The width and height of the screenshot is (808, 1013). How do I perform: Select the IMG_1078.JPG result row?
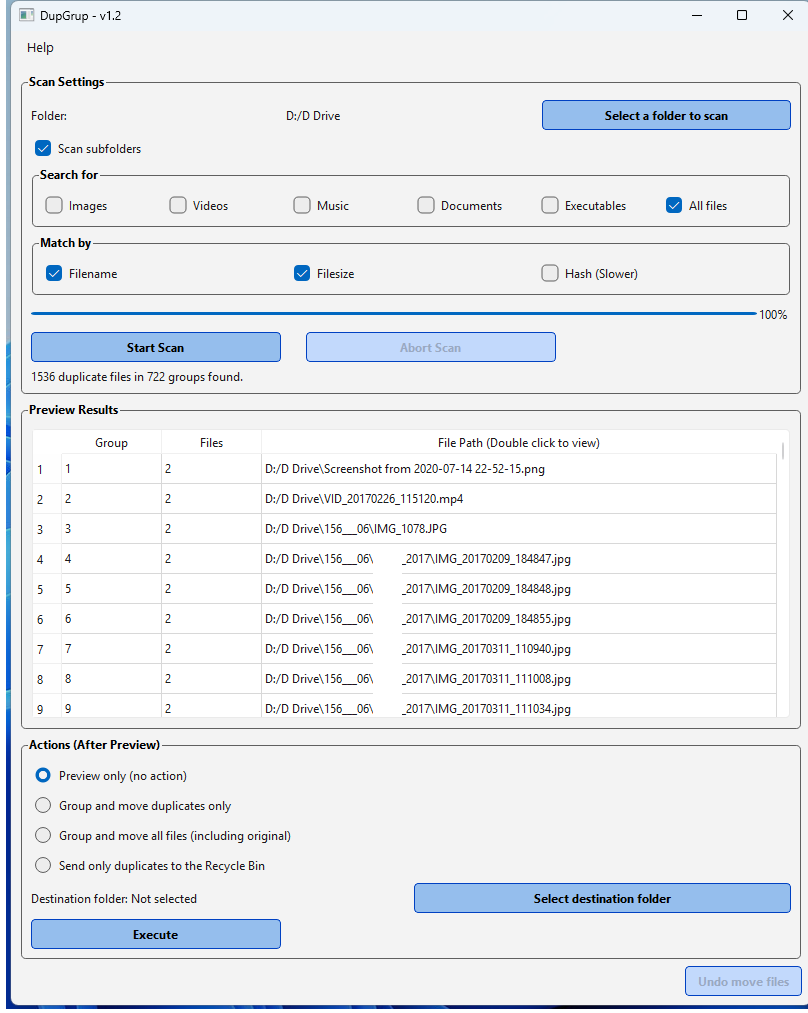point(400,528)
